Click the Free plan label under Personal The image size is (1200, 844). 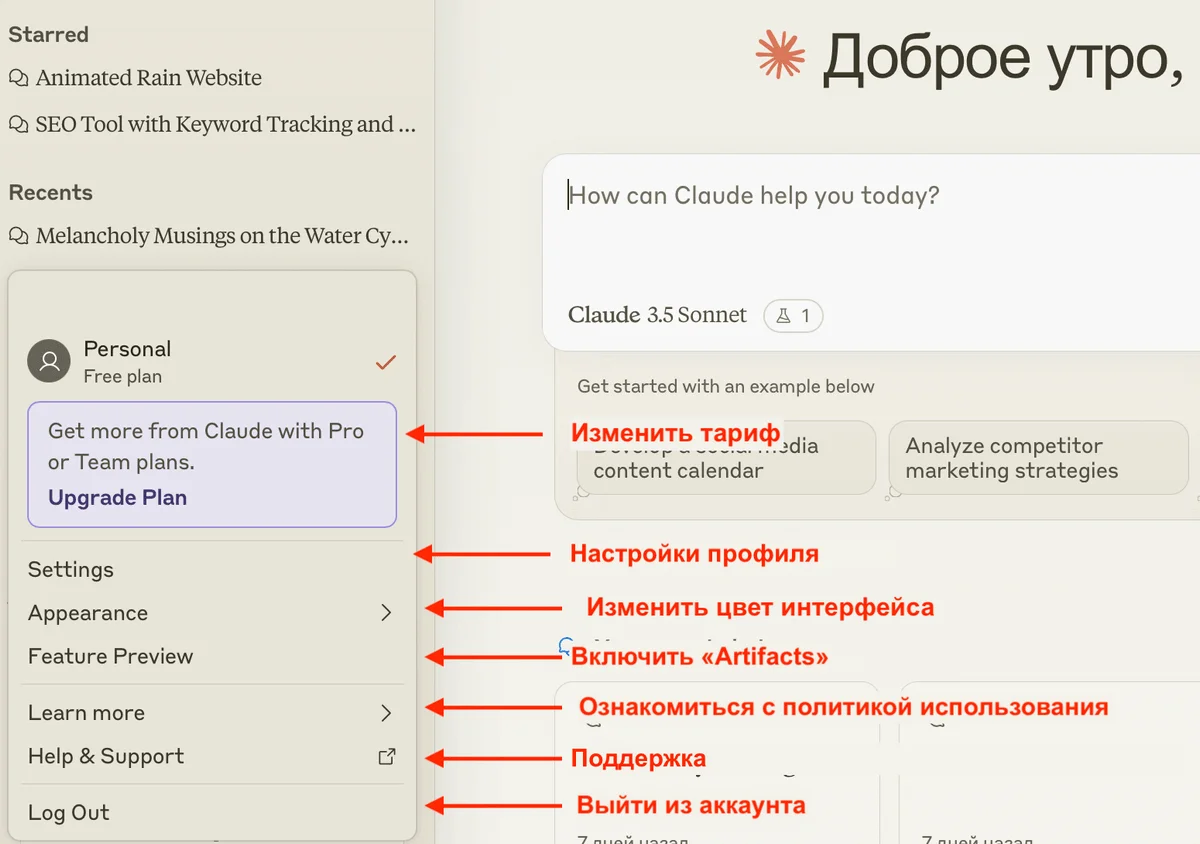(x=122, y=377)
